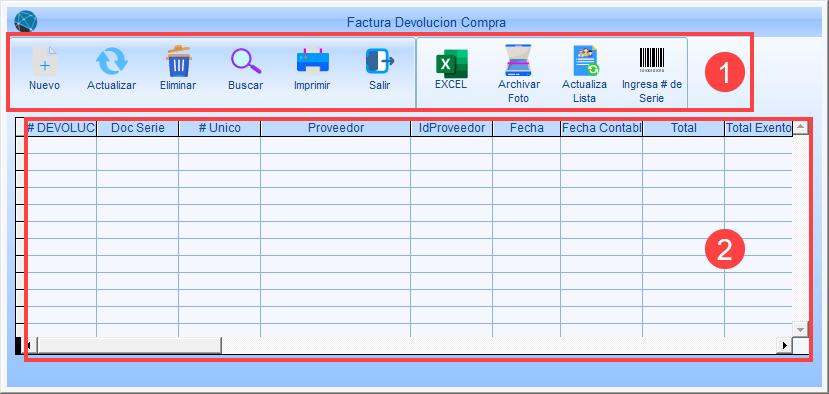
Task: Exit via the Salir icon
Action: pyautogui.click(x=380, y=61)
